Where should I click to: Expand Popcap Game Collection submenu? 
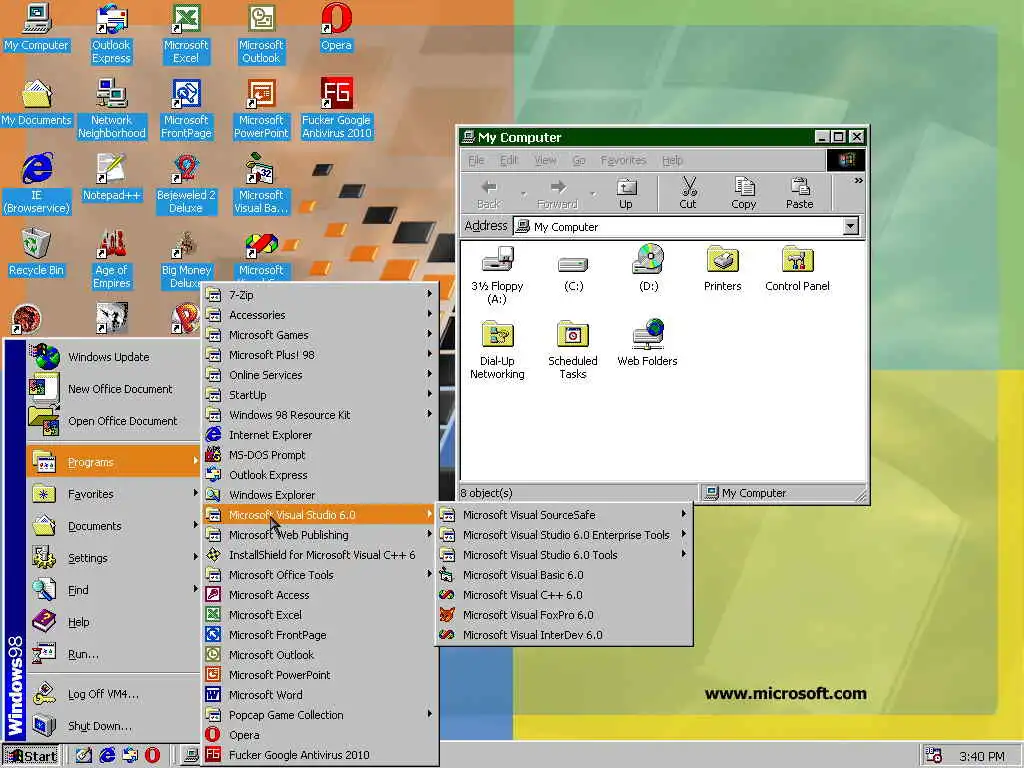coord(320,715)
